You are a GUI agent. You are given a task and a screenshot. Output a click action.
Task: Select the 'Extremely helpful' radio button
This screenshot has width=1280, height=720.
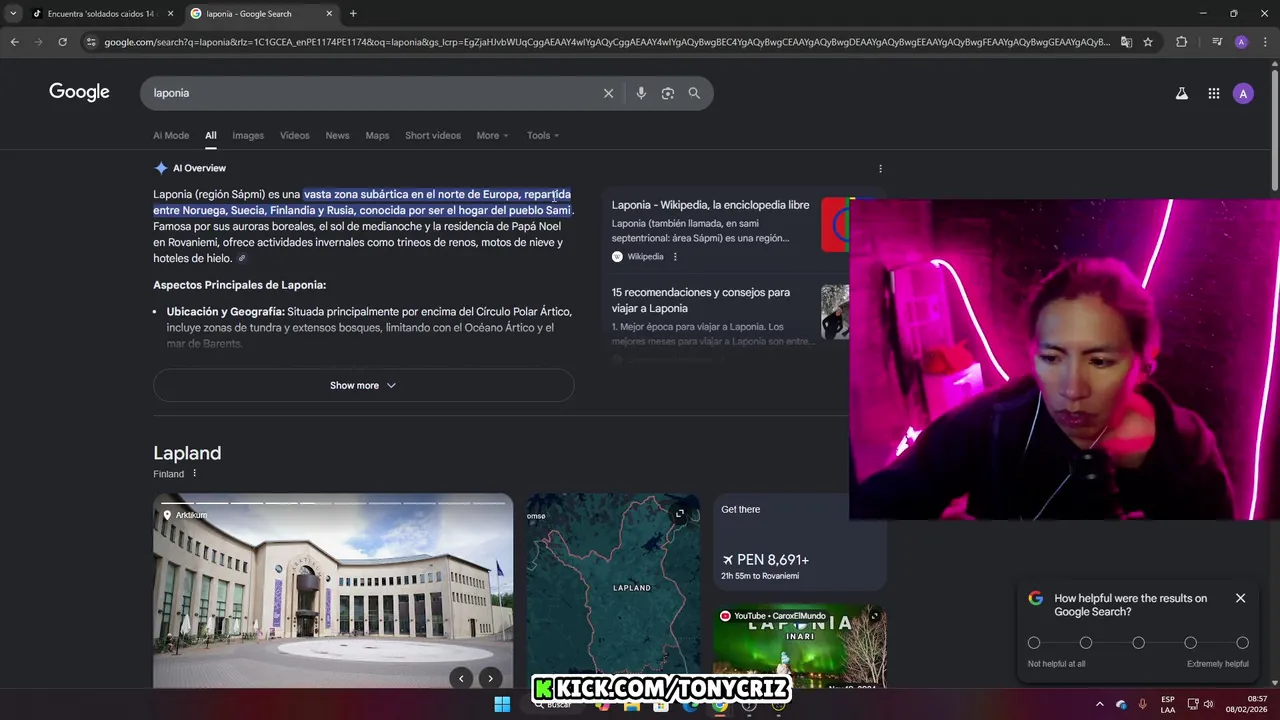[x=1242, y=643]
